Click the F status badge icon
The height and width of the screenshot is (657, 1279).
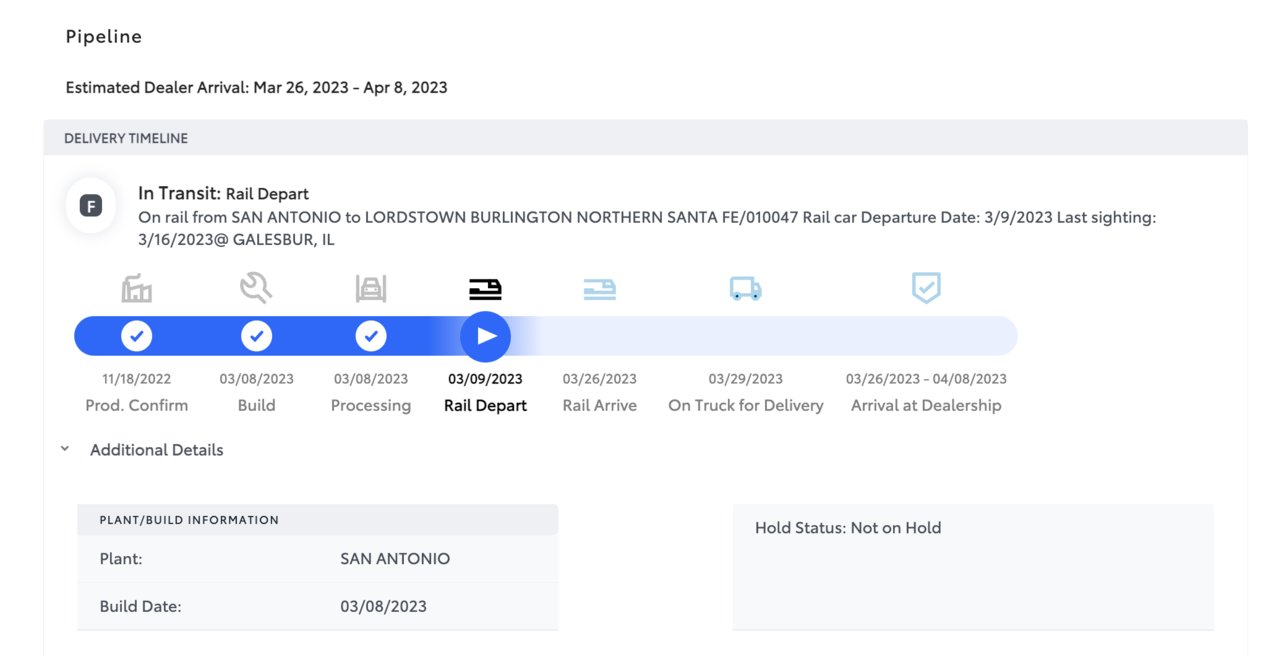pos(90,206)
